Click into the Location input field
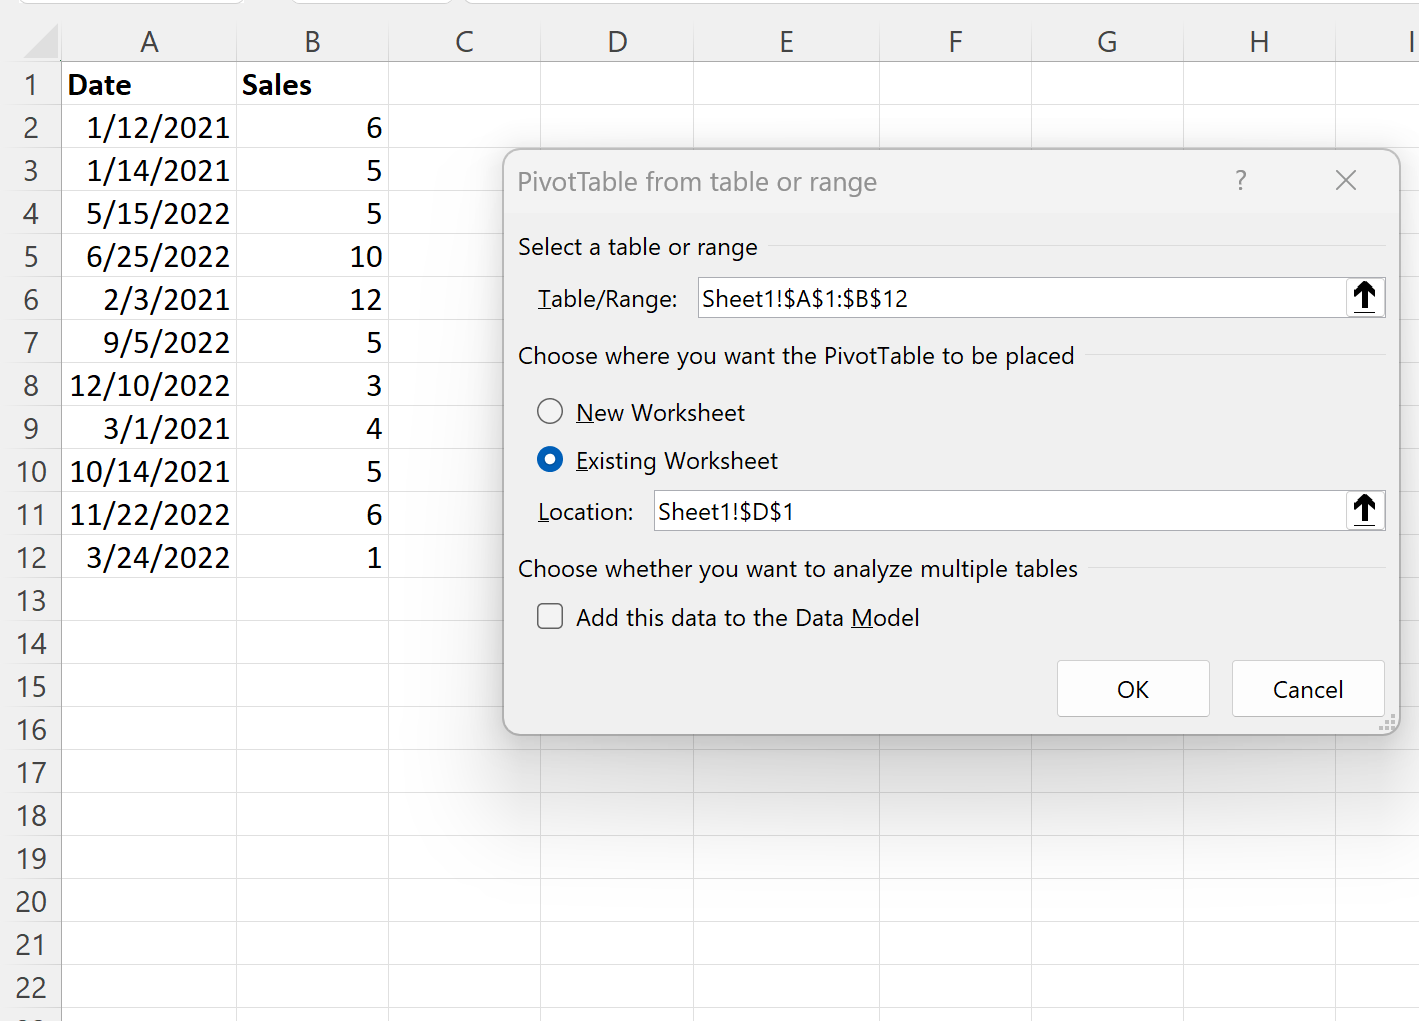Screen dimensions: 1419x1021 coord(1000,511)
